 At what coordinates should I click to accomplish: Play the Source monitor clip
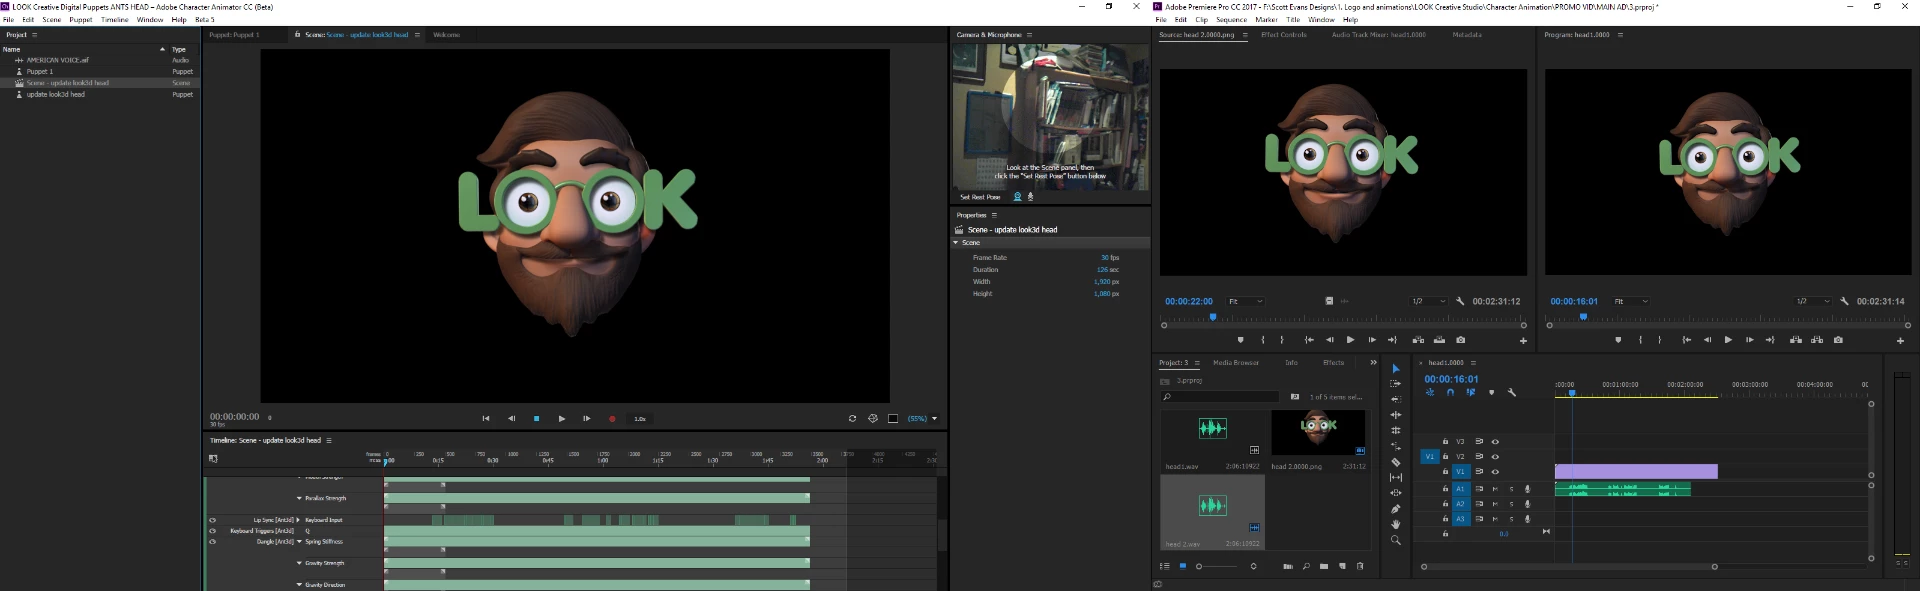[1350, 340]
